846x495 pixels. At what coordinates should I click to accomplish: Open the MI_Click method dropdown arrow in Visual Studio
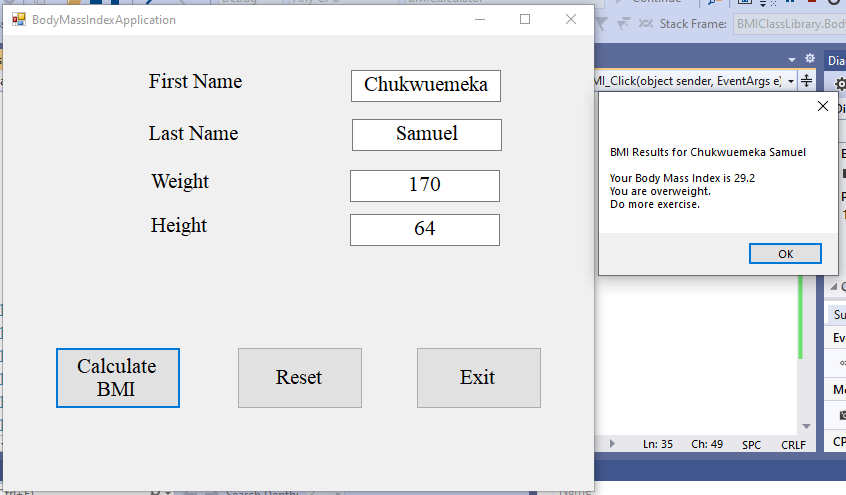tap(791, 82)
